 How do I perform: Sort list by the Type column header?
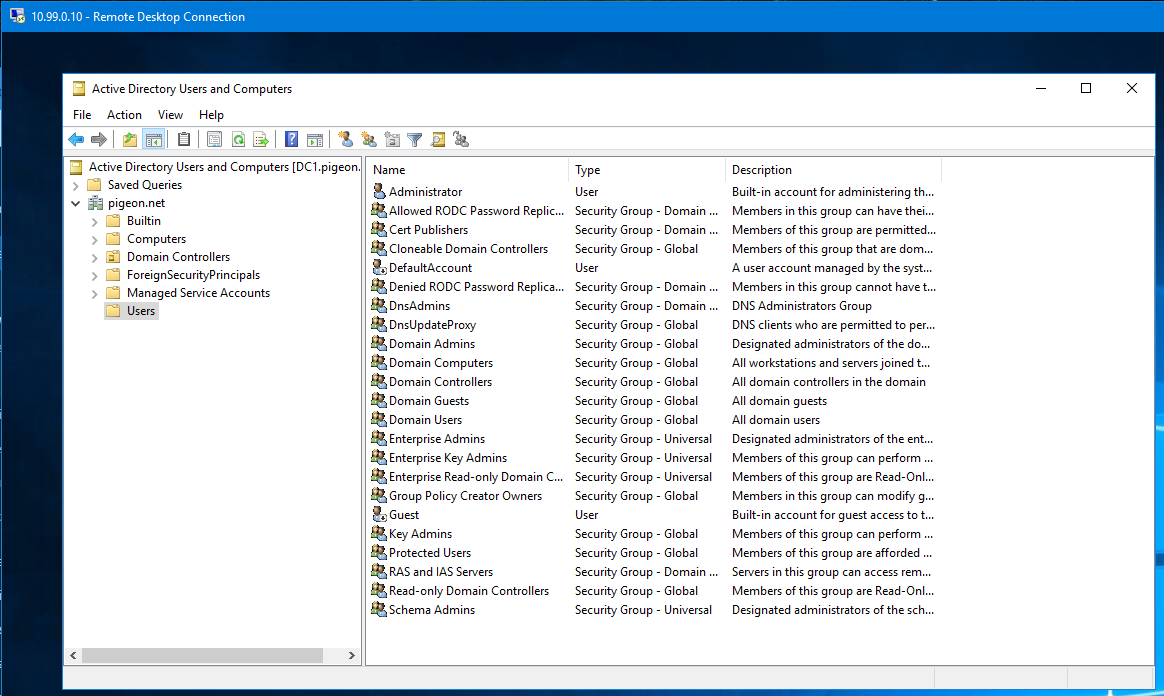click(647, 170)
